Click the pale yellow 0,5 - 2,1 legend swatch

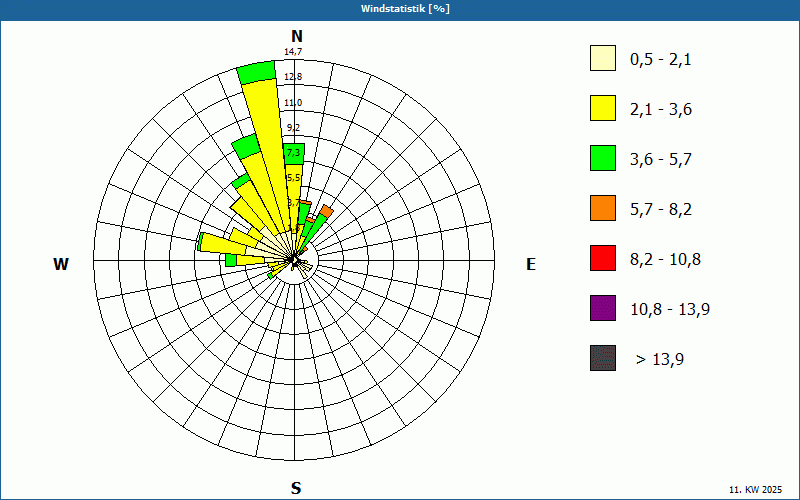(x=603, y=58)
